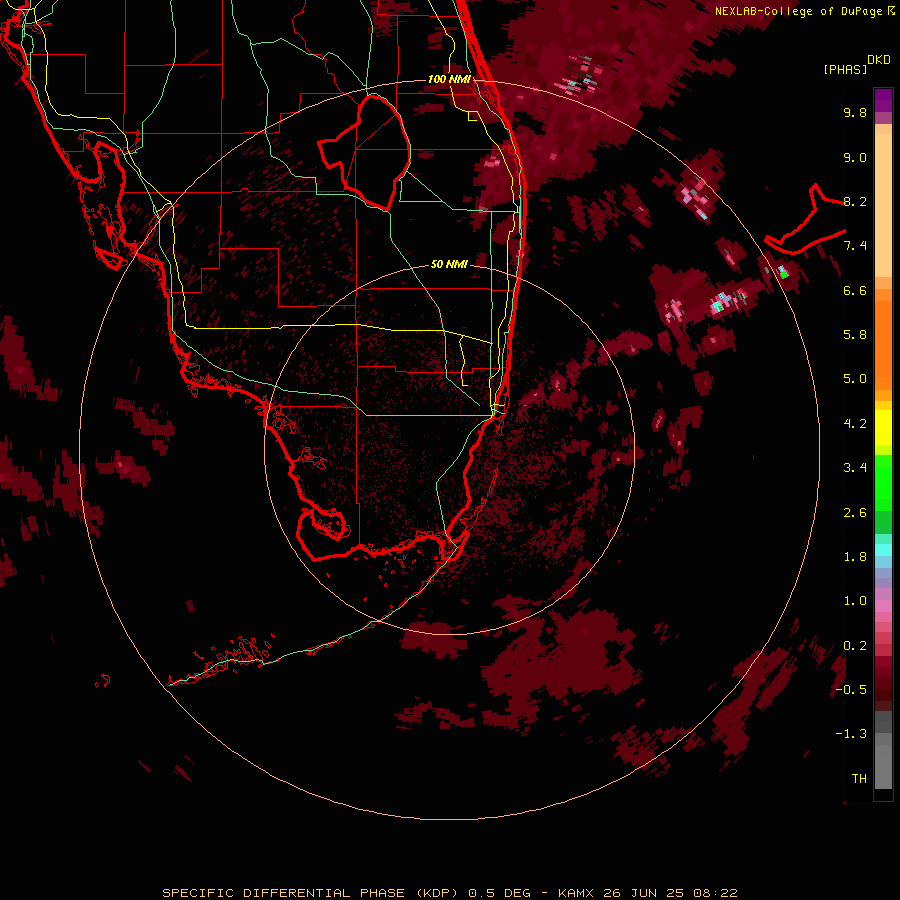900x900 pixels.
Task: Click the 9.0 value on color scale
Action: (855, 158)
